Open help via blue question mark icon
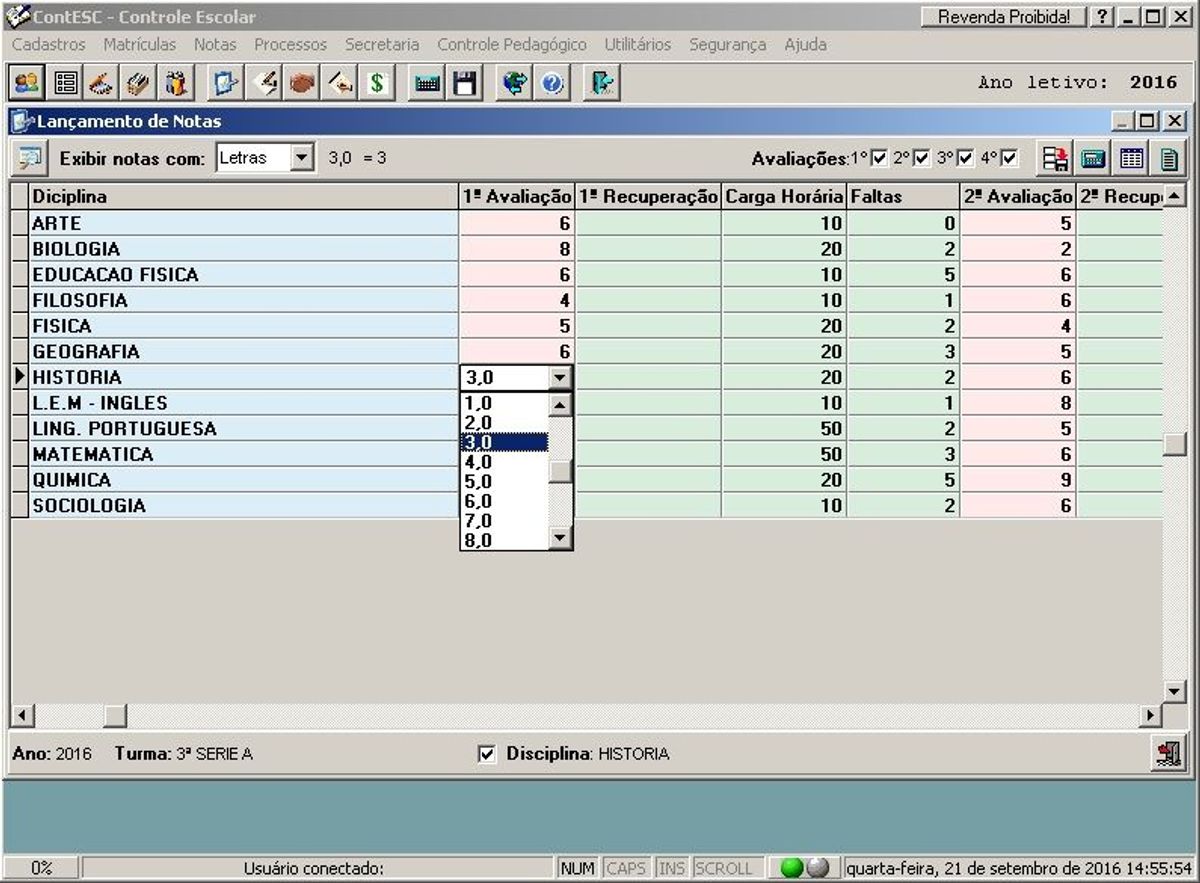This screenshot has height=883, width=1200. 552,84
